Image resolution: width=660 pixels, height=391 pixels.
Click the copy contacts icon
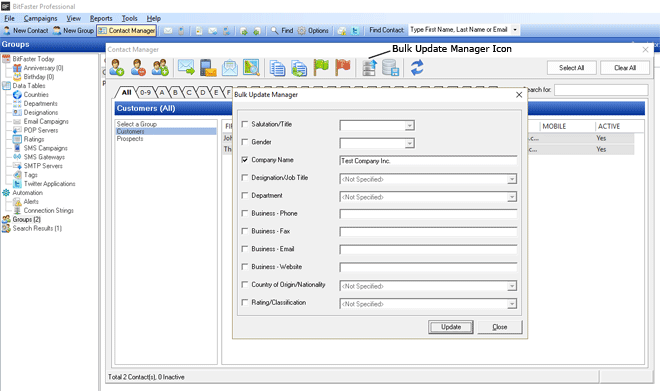point(277,68)
